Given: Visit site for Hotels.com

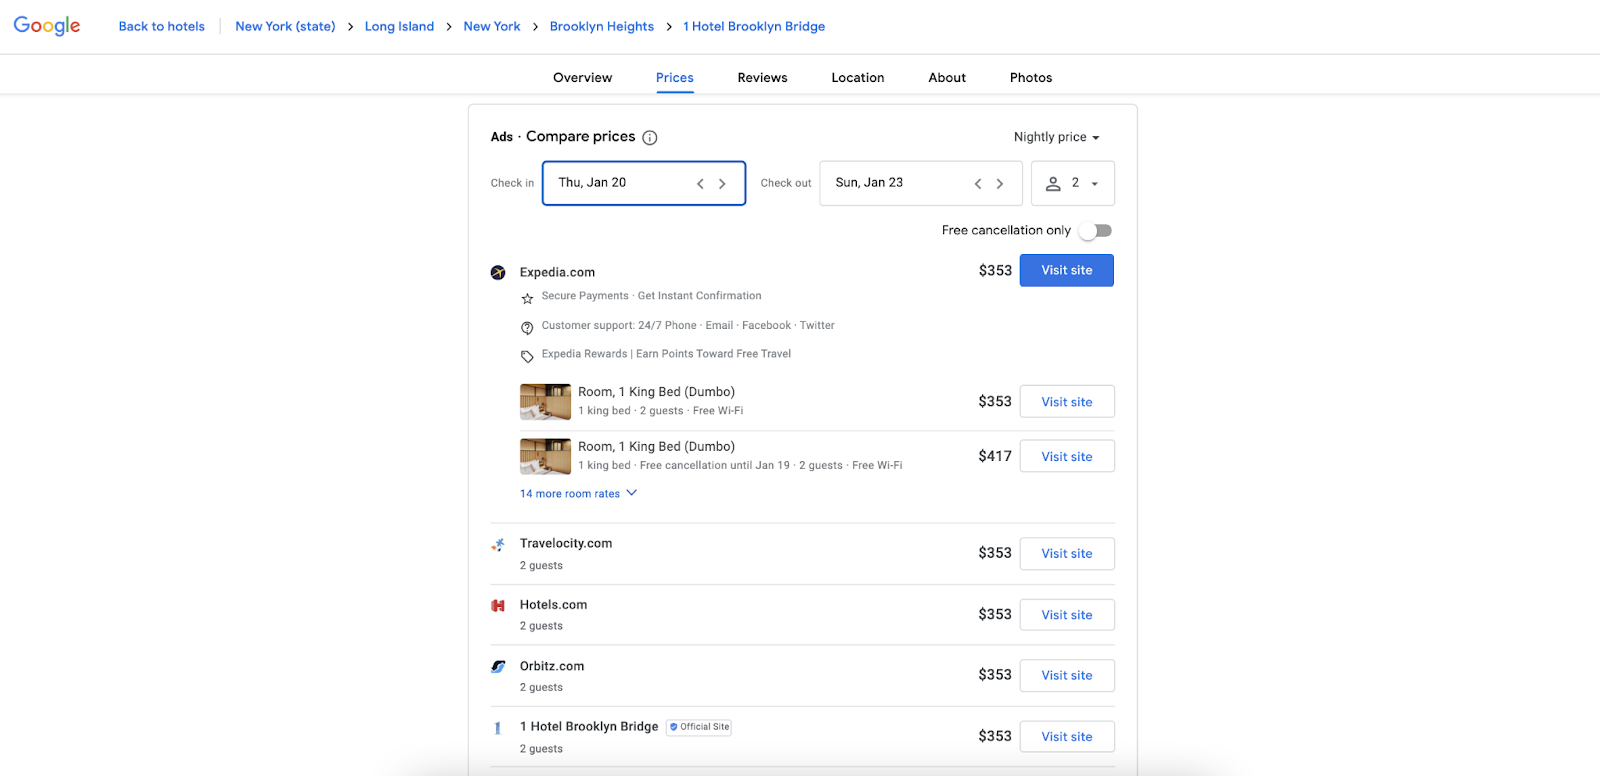Looking at the screenshot, I should click(1067, 615).
